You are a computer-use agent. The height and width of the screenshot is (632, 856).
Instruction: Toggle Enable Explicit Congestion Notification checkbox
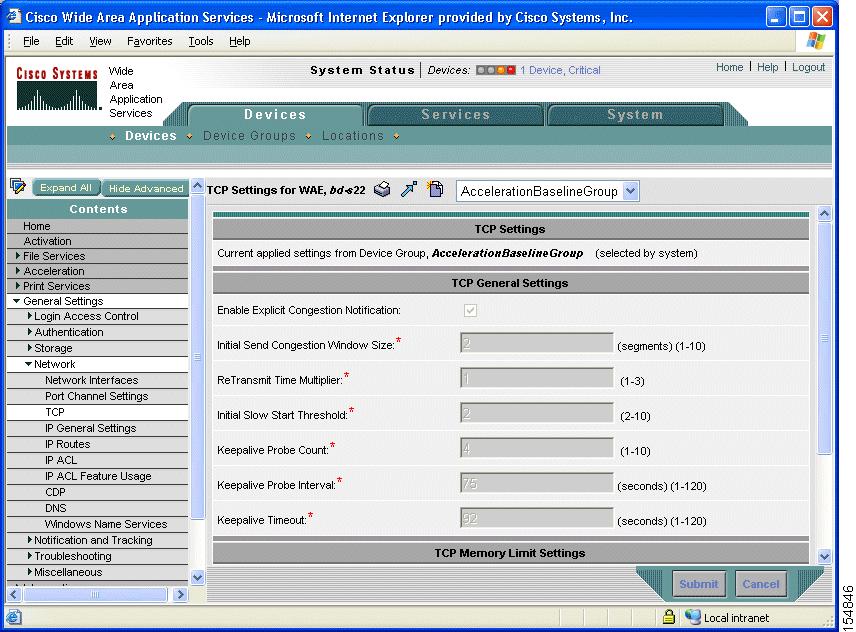(470, 311)
